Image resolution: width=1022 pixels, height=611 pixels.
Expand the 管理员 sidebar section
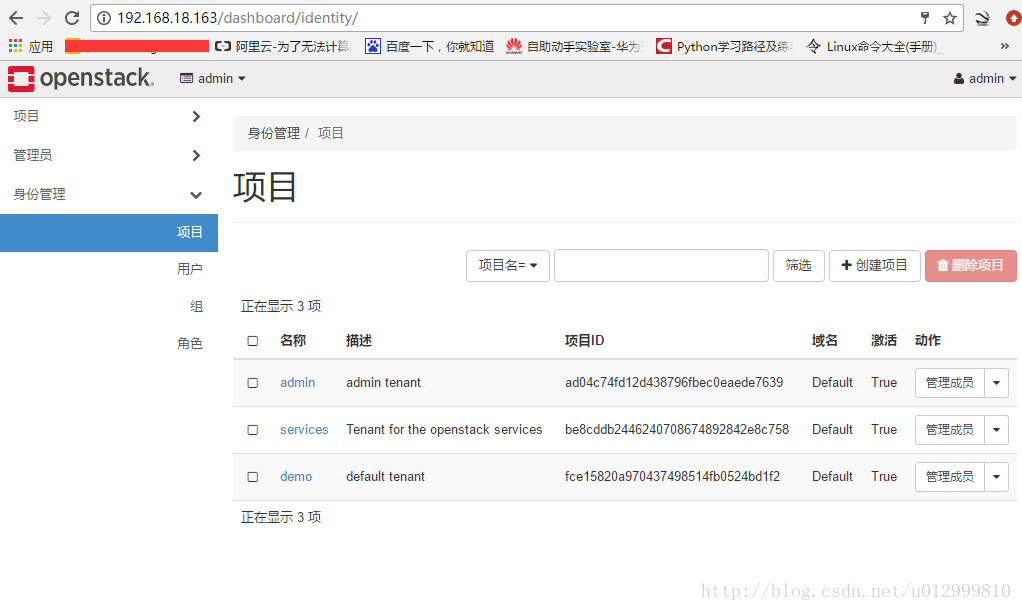pyautogui.click(x=109, y=155)
